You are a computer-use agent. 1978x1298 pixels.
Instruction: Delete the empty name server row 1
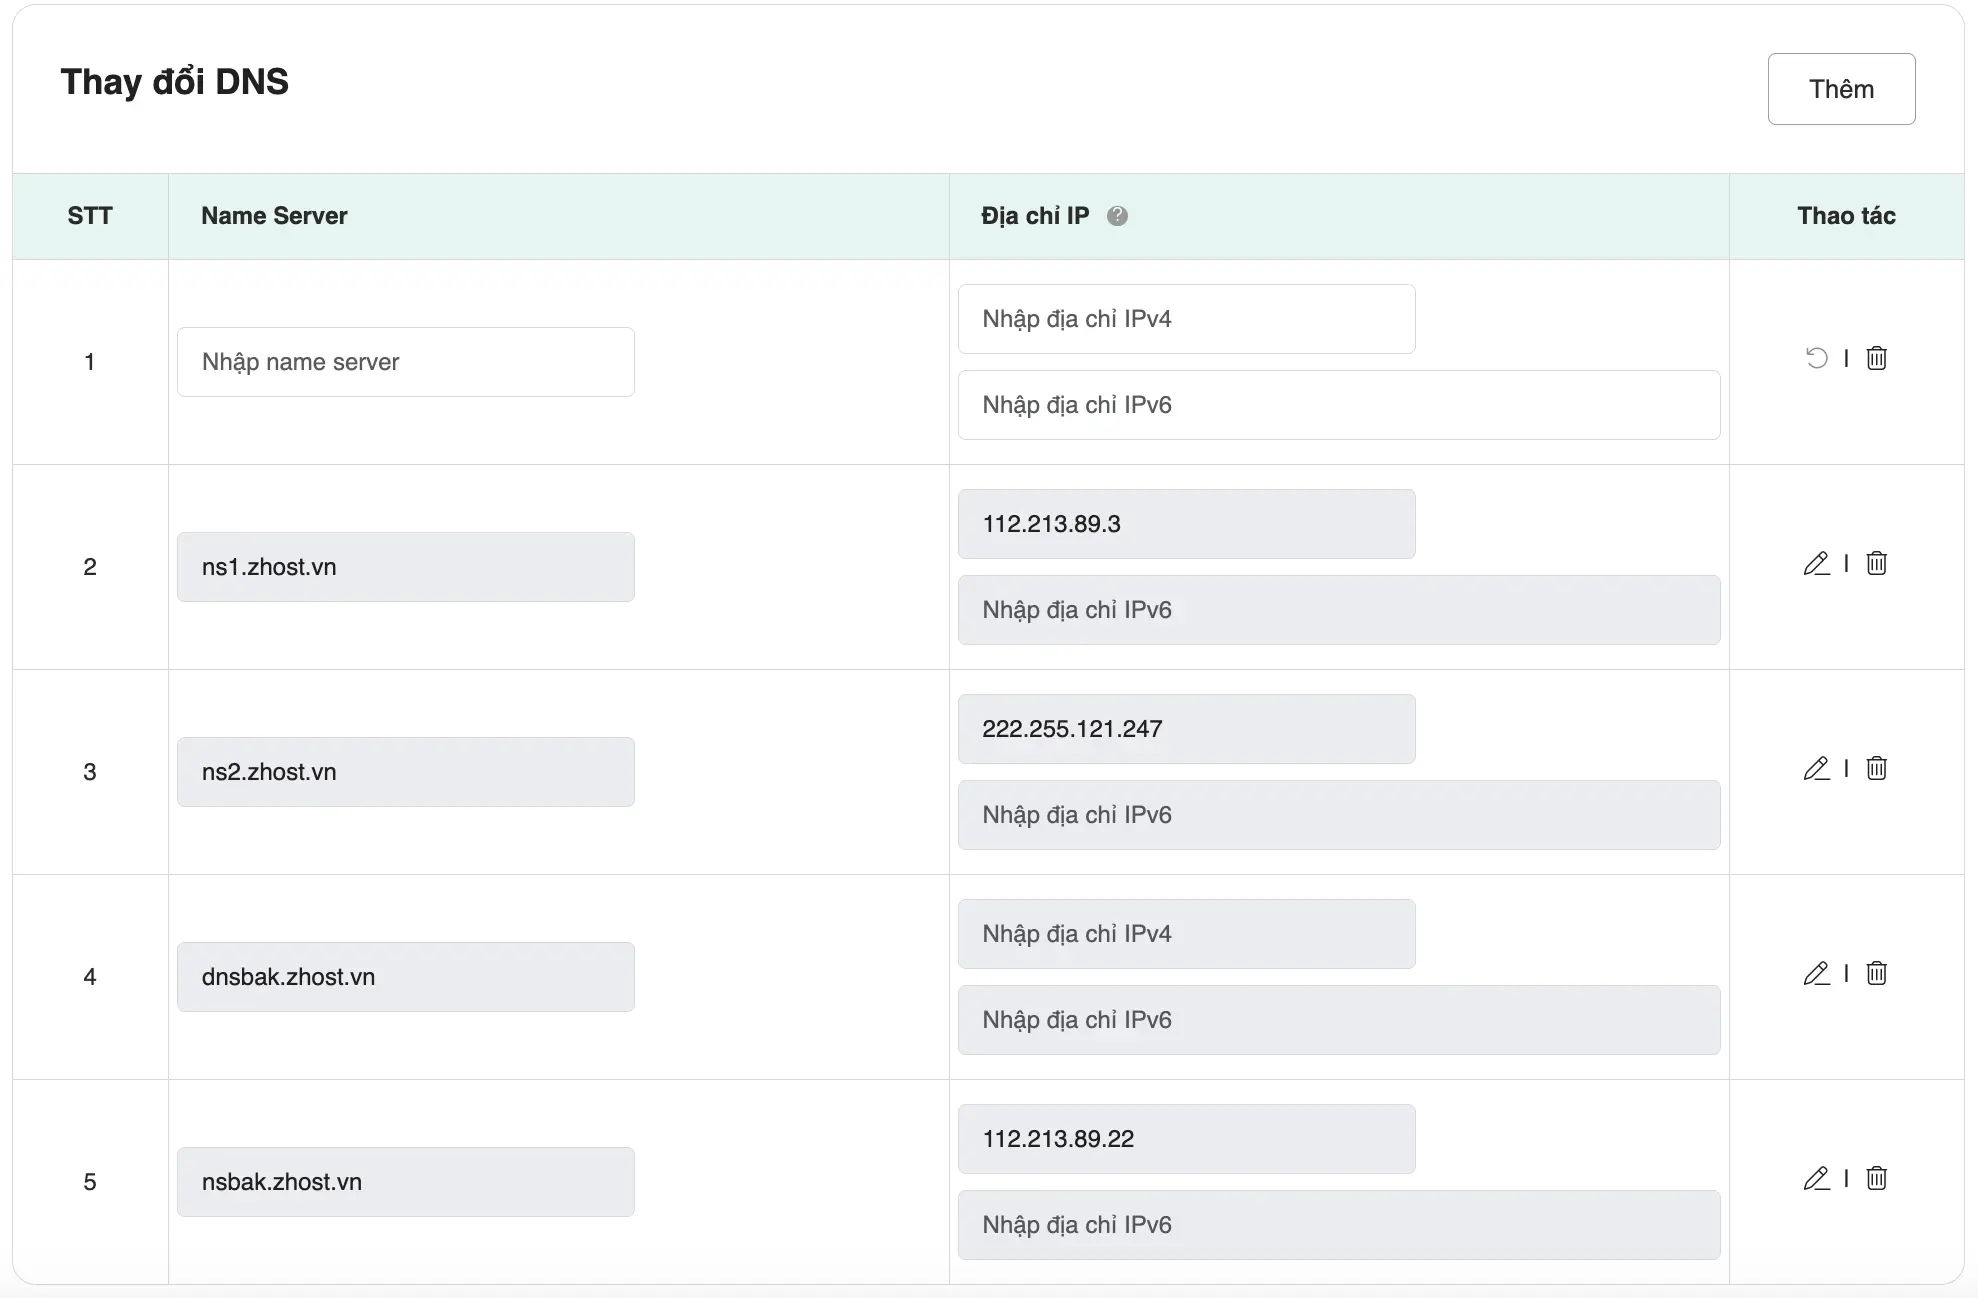point(1876,358)
